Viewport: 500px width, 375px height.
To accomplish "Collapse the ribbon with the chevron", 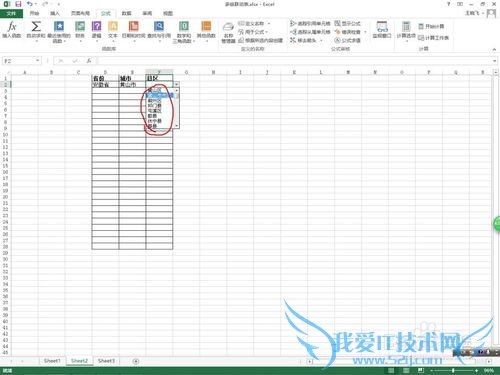I will [x=494, y=49].
